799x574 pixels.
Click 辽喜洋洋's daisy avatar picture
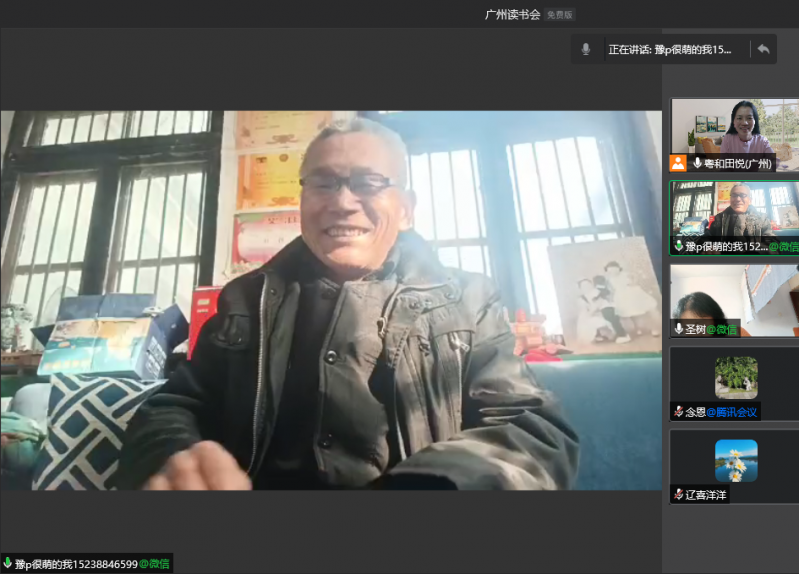tap(735, 461)
